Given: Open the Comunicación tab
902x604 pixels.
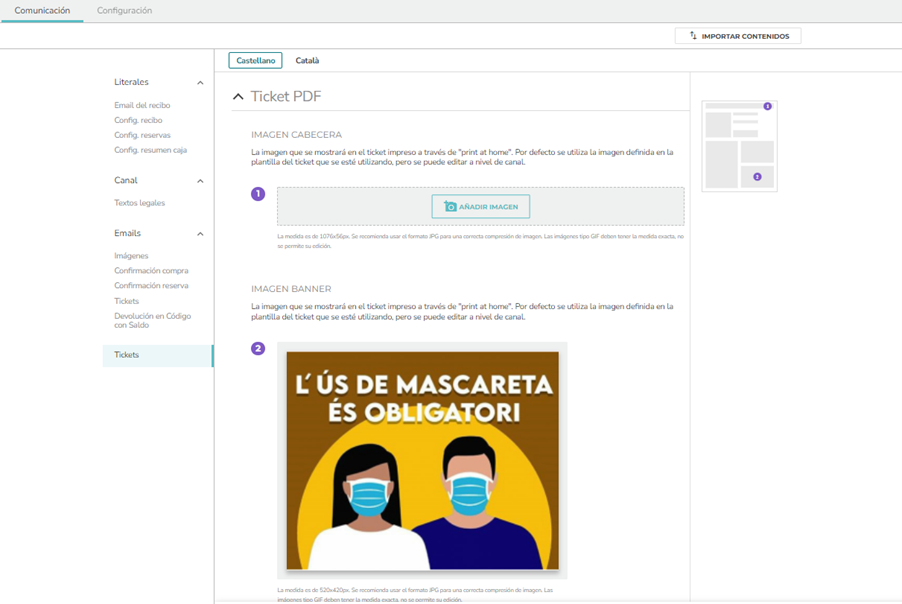Looking at the screenshot, I should click(x=42, y=10).
